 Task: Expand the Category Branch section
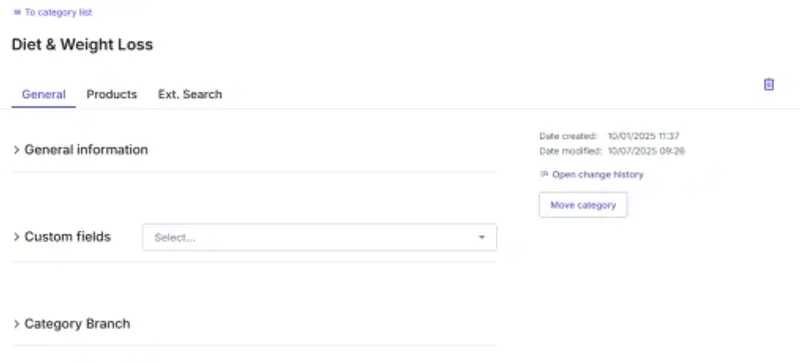[71, 324]
